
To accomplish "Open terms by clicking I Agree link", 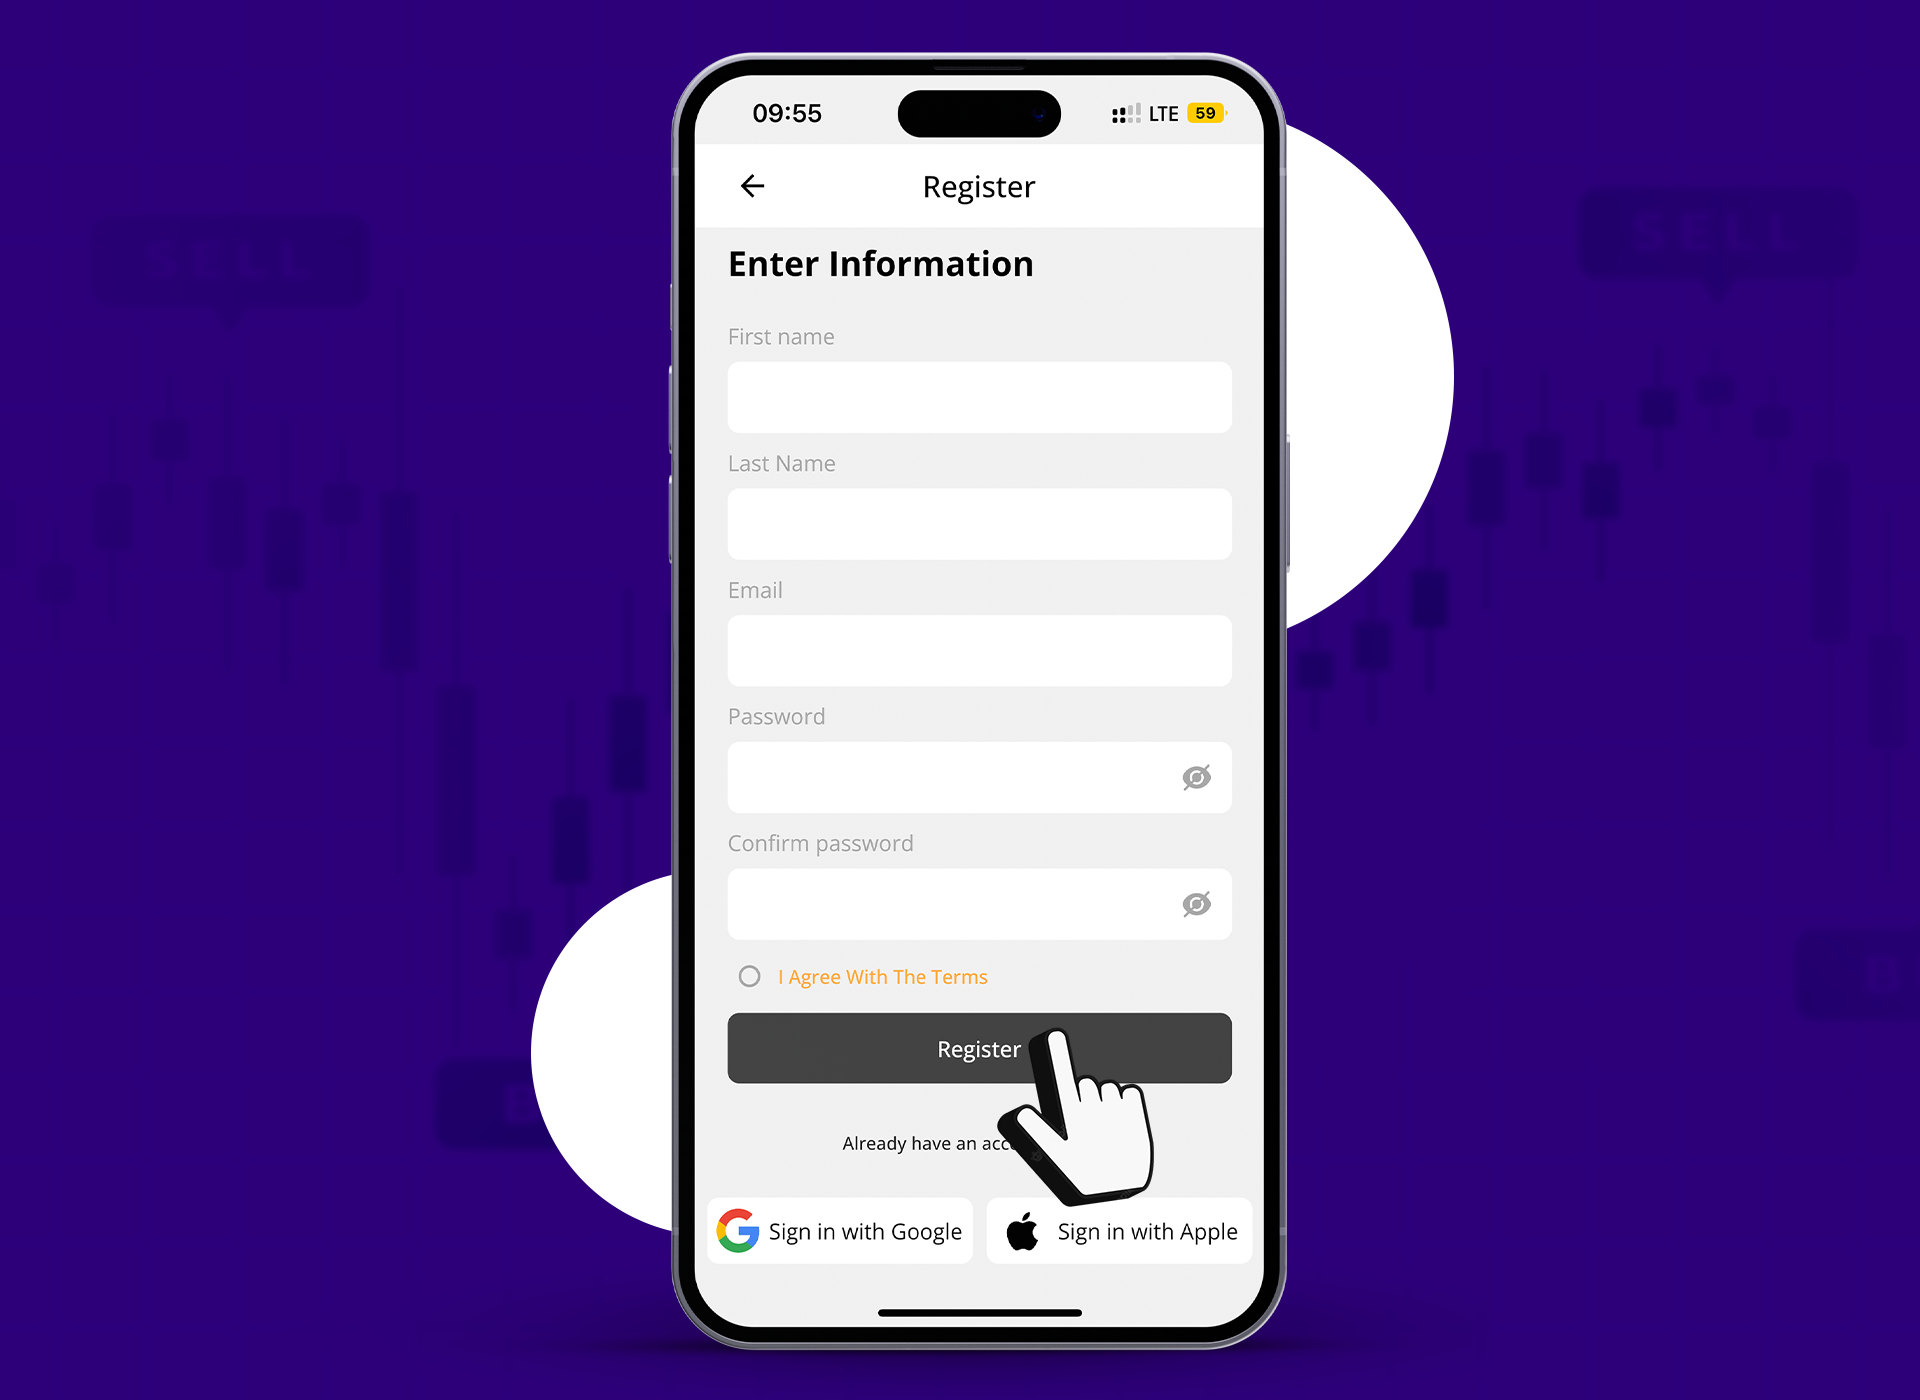I will pyautogui.click(x=882, y=977).
